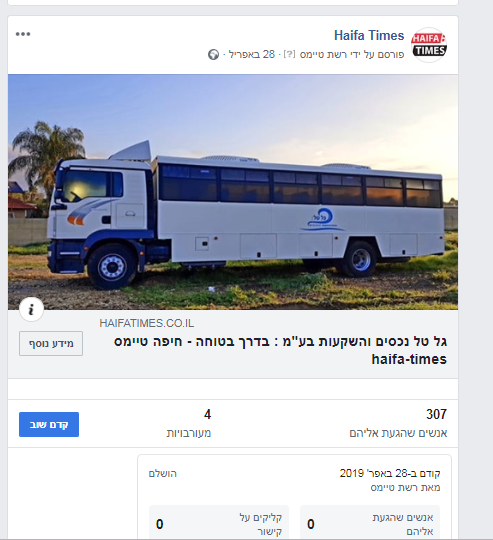Image resolution: width=493 pixels, height=540 pixels.
Task: Click the Haifa Times round profile logo
Action: tap(429, 45)
